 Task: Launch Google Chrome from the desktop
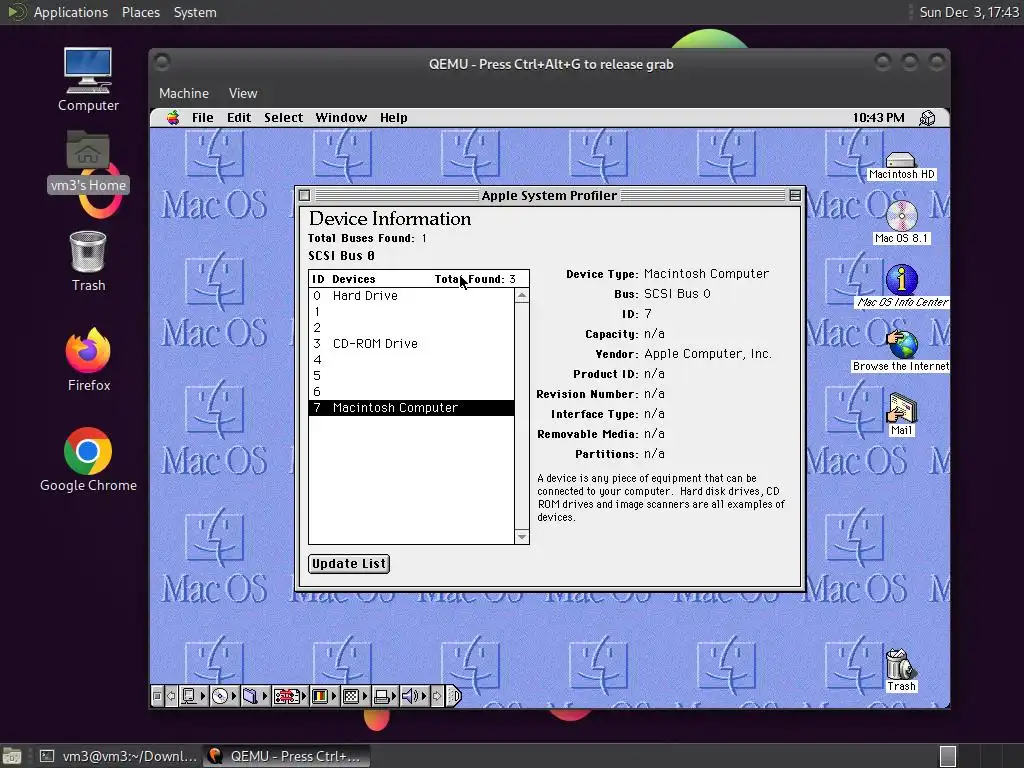point(88,460)
